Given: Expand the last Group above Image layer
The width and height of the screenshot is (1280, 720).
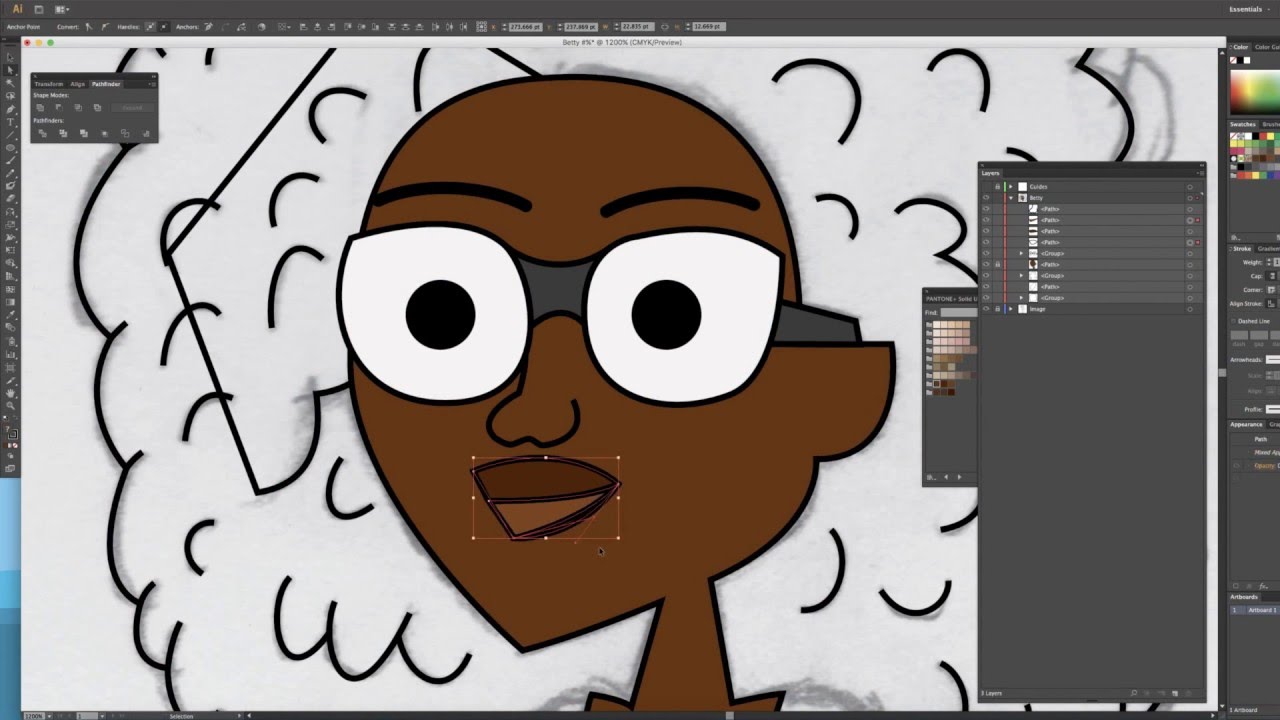Looking at the screenshot, I should coord(1021,298).
